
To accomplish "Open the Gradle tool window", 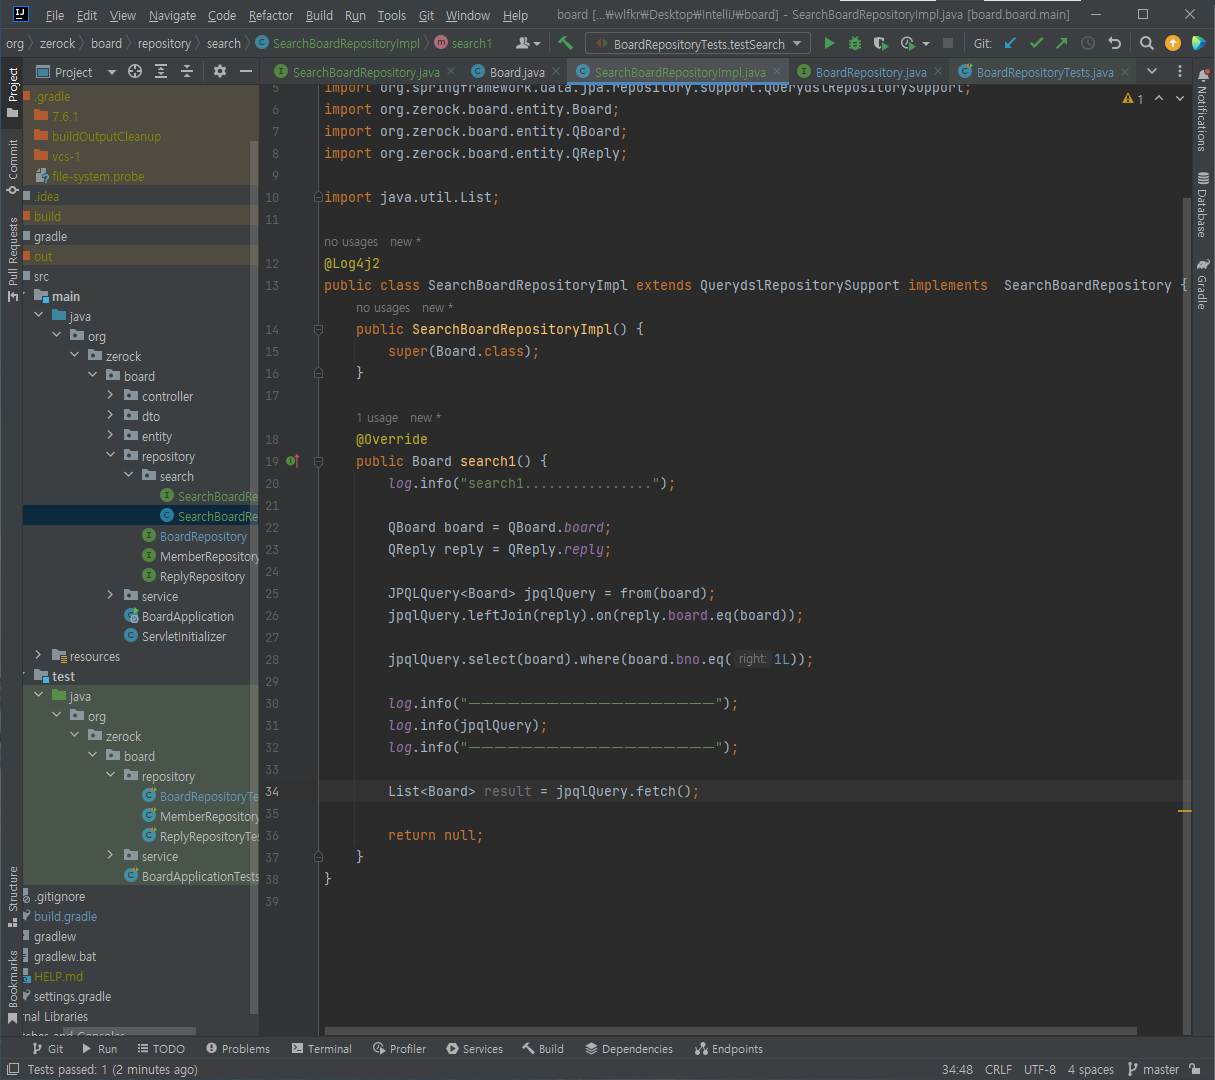I will (x=1202, y=284).
